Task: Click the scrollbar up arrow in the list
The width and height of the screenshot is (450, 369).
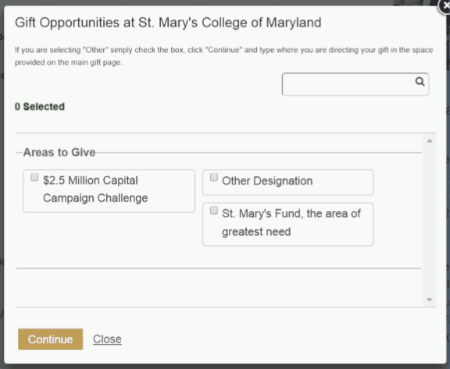Action: tap(430, 141)
